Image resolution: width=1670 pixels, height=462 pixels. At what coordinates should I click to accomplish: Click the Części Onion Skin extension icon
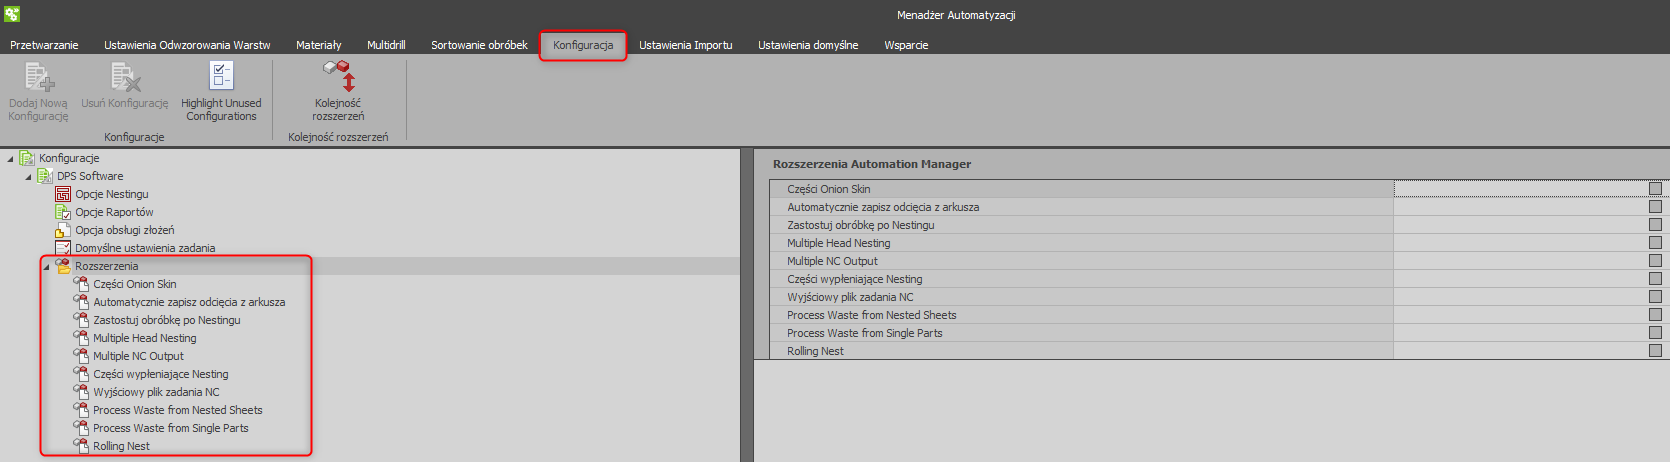pos(81,284)
